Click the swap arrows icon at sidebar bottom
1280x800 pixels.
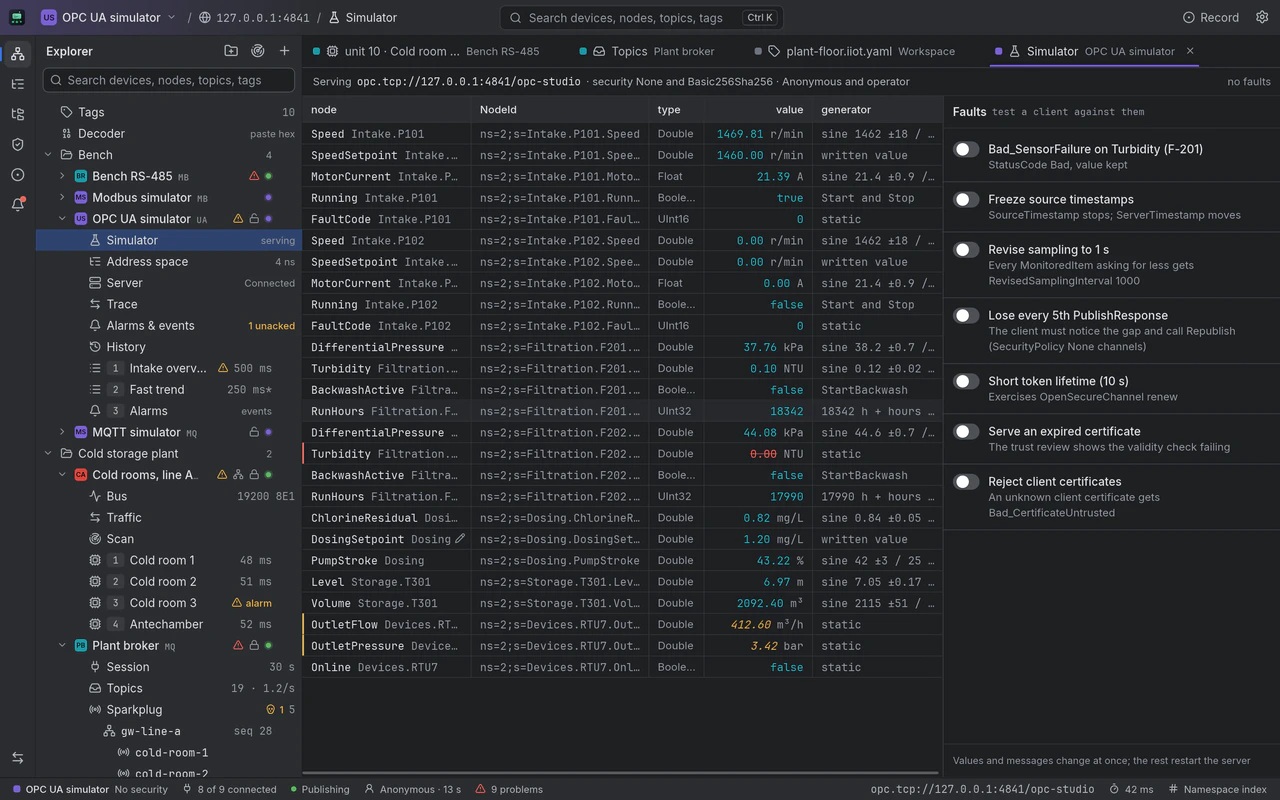click(x=17, y=758)
